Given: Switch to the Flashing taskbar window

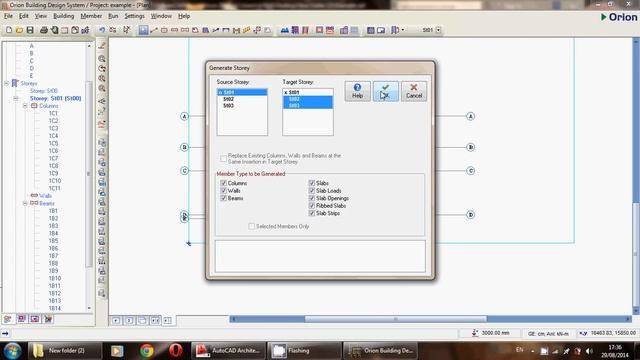Looking at the screenshot, I should click(304, 351).
